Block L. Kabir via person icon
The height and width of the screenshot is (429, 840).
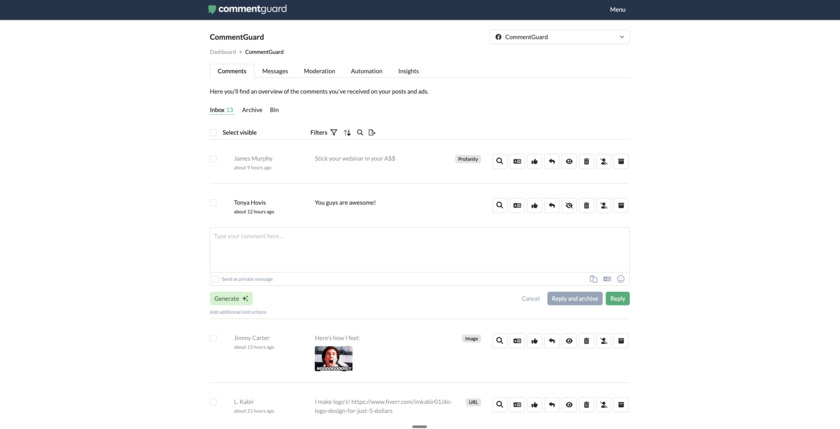(604, 404)
